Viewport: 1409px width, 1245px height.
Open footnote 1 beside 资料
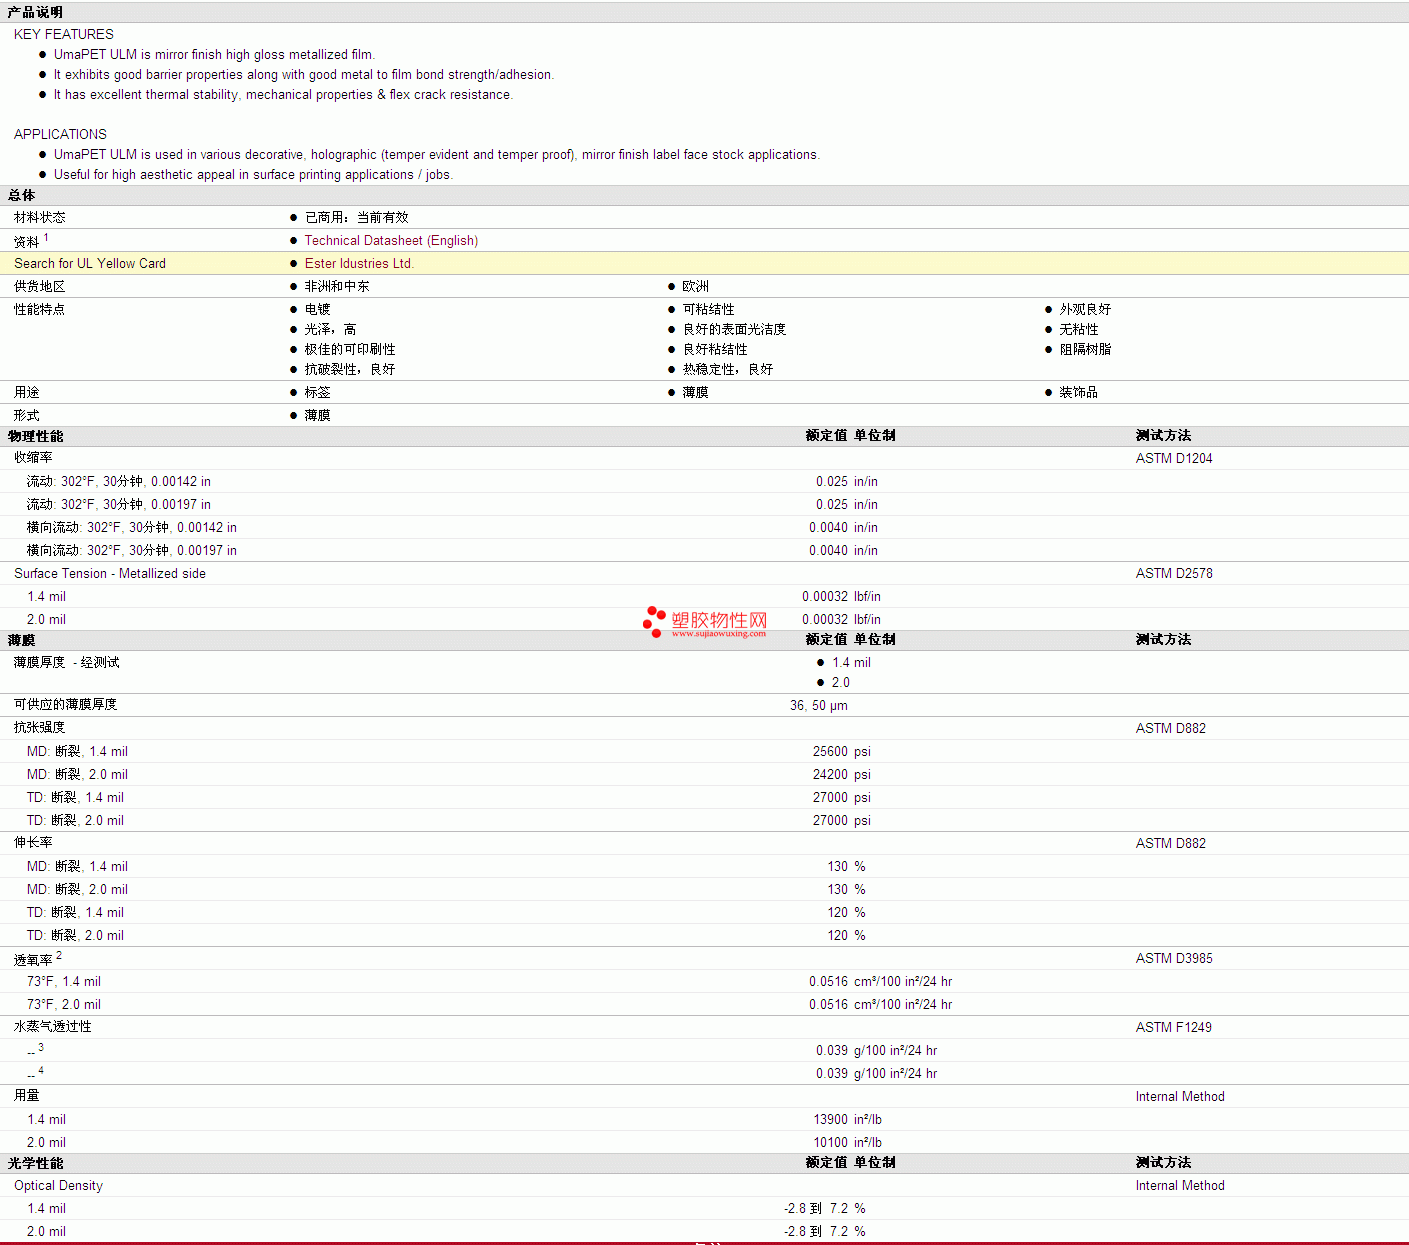pos(46,238)
